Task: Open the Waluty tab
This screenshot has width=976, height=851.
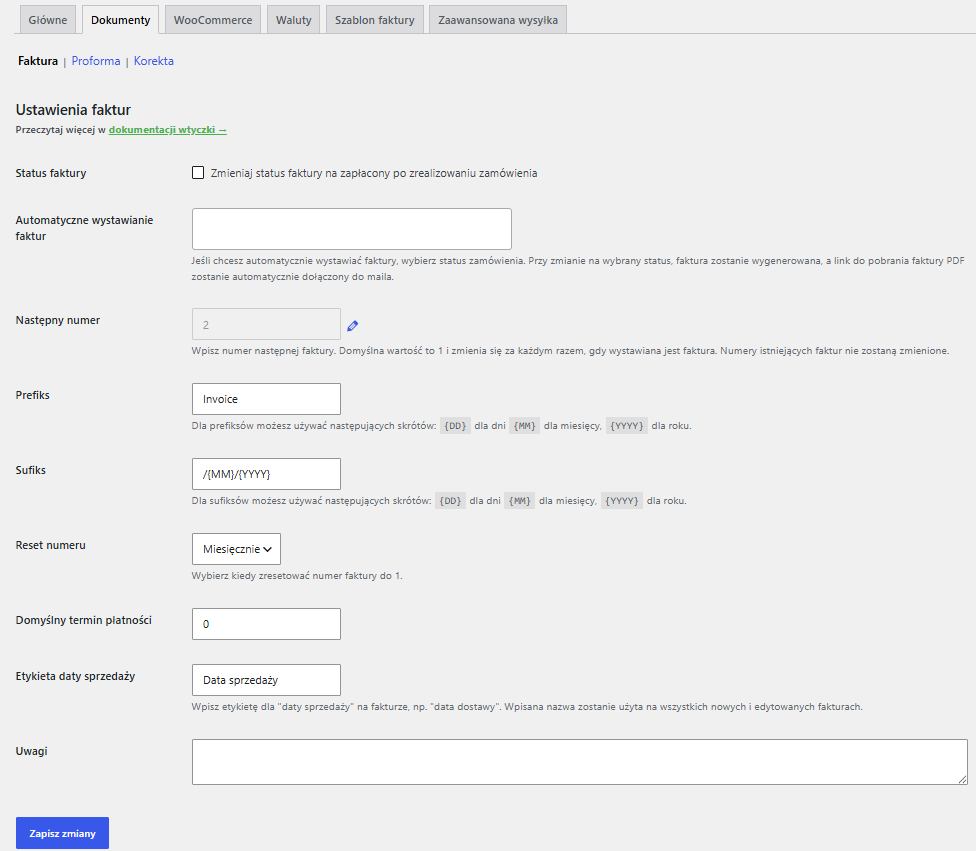Action: pos(294,20)
